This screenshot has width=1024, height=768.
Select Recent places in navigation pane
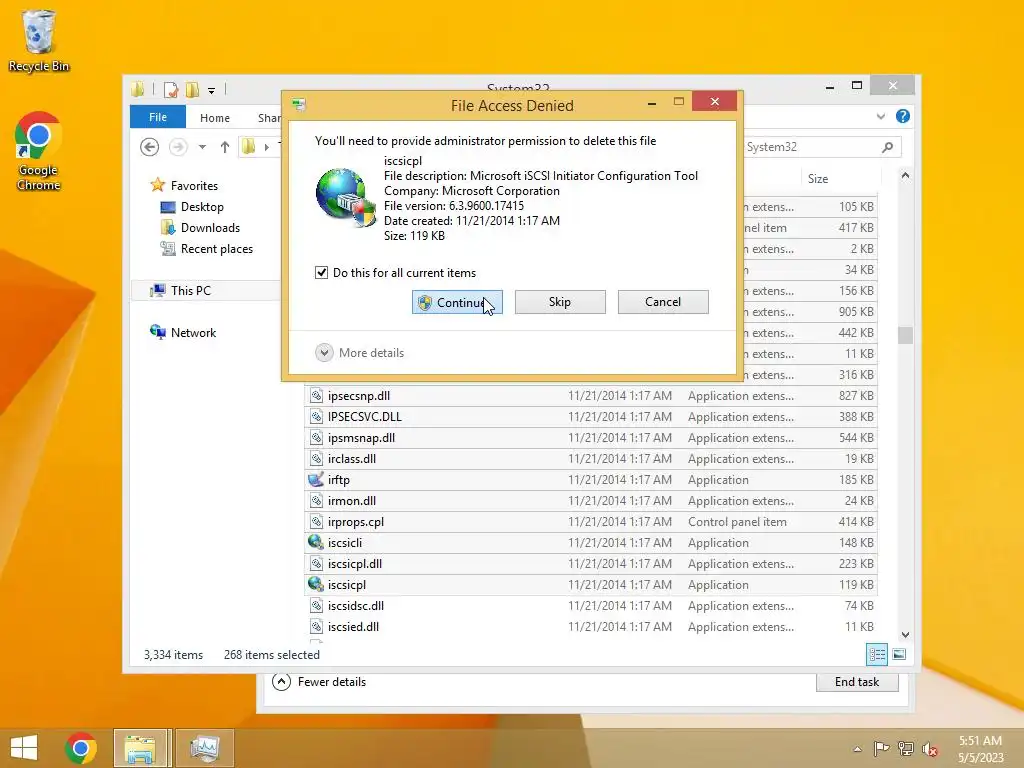[216, 248]
